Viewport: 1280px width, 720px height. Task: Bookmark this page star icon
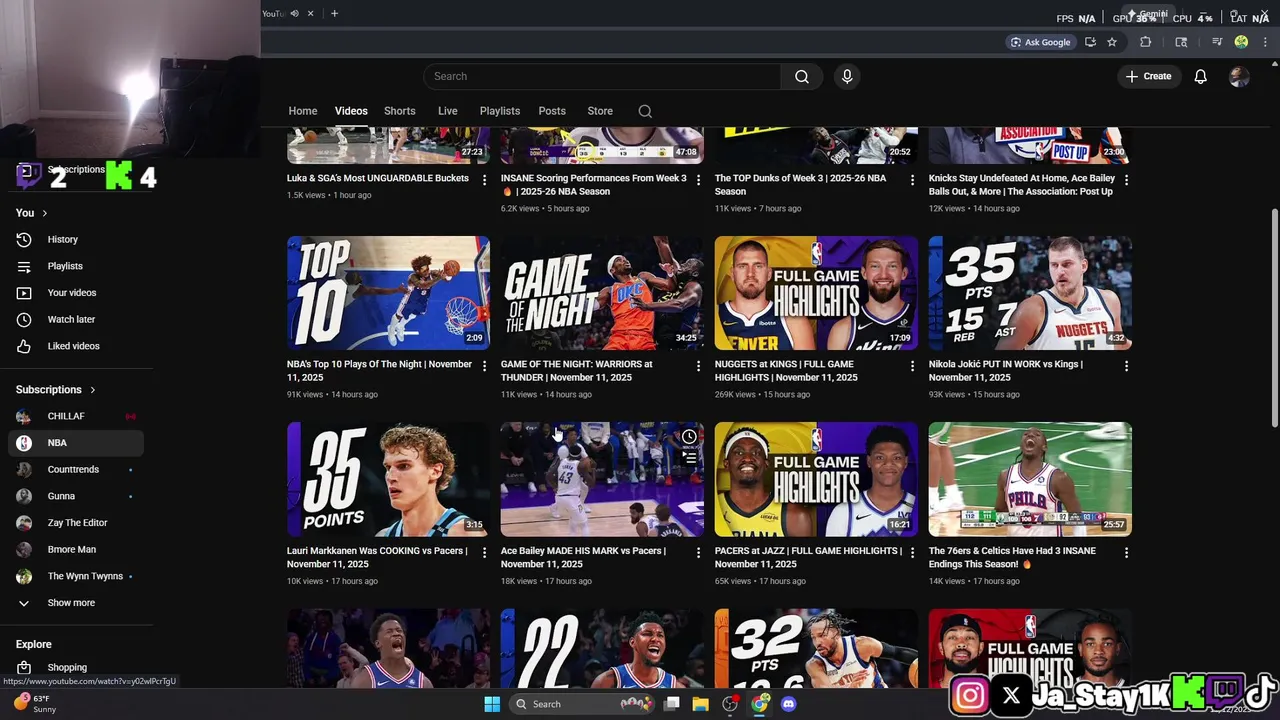click(x=1111, y=42)
